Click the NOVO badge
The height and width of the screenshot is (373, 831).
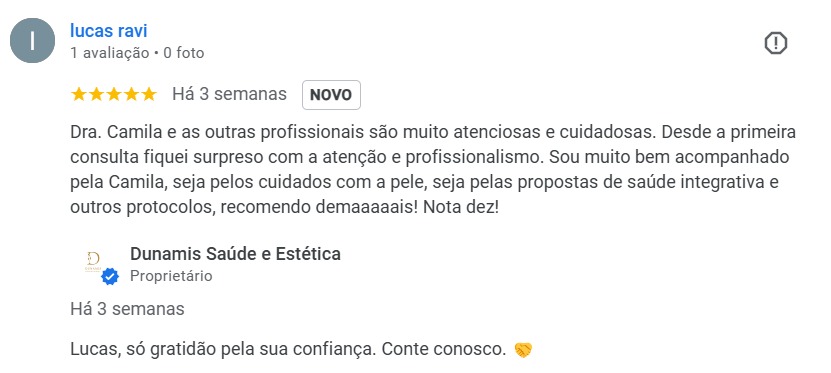coord(331,95)
